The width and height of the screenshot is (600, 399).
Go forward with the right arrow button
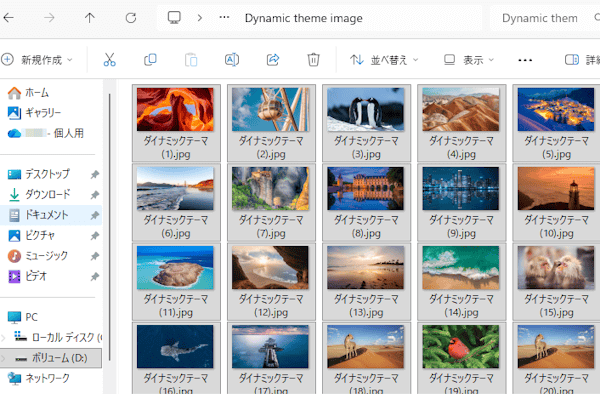49,18
